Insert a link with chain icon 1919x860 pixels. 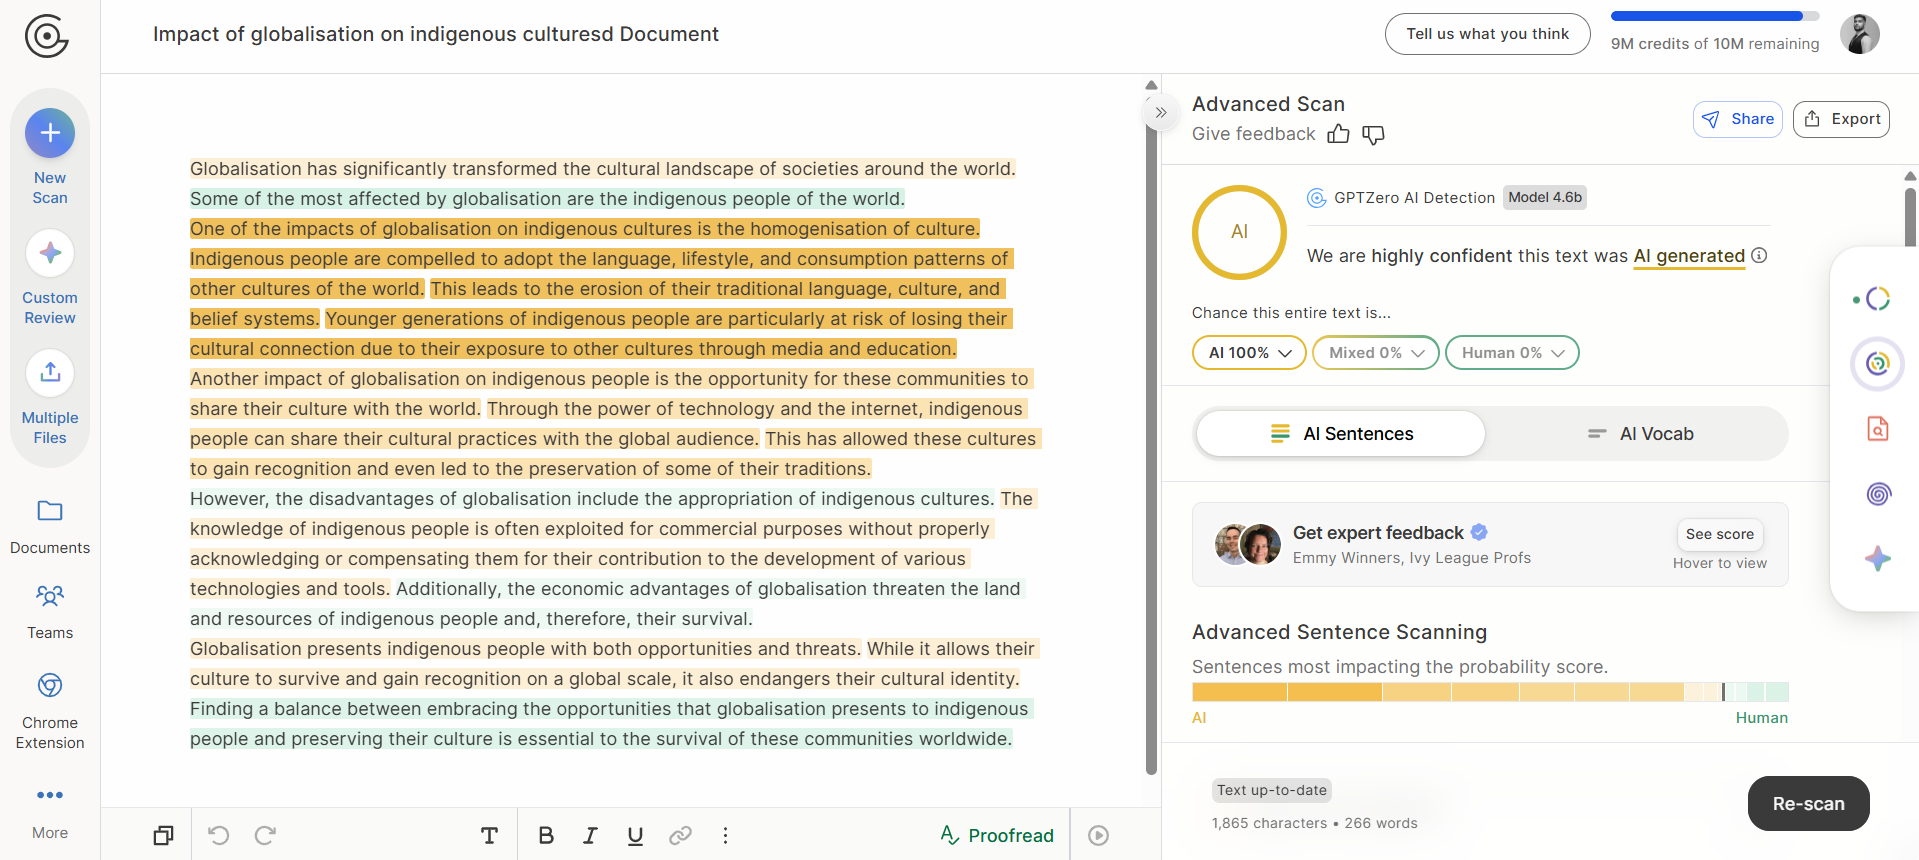point(680,835)
